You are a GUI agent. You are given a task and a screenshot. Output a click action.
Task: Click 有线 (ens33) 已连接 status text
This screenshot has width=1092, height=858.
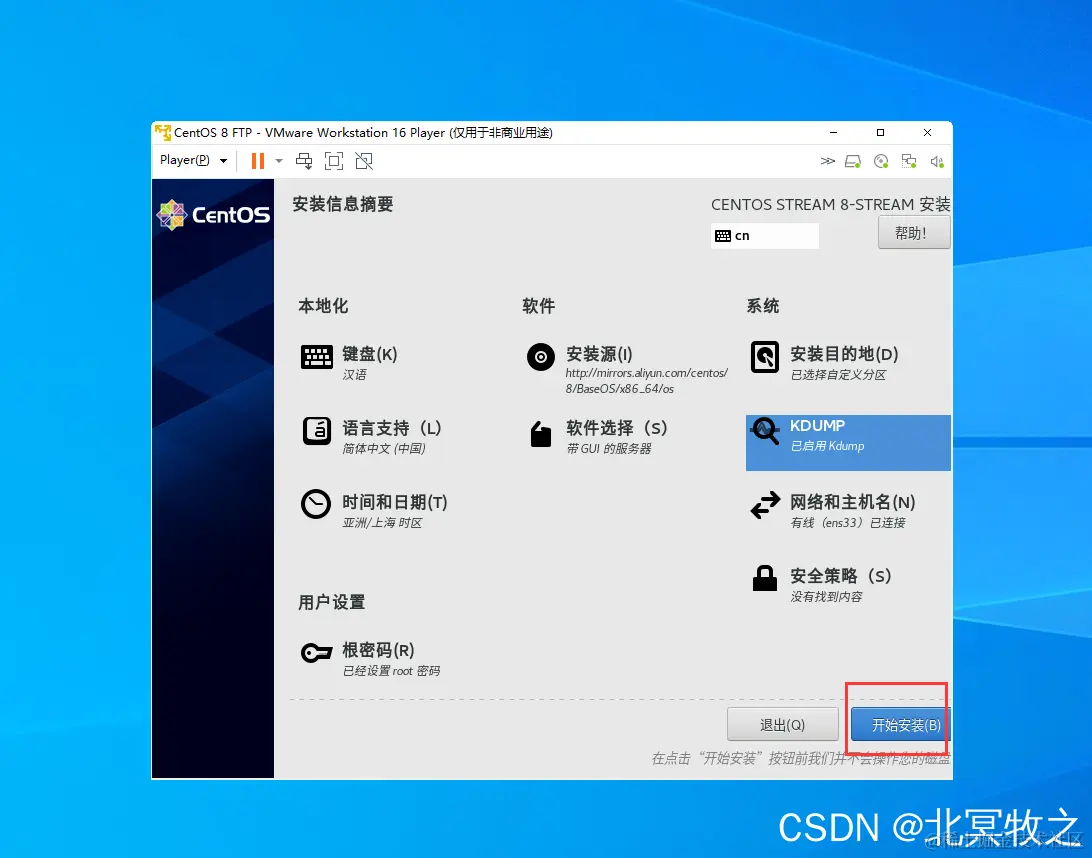coord(848,523)
